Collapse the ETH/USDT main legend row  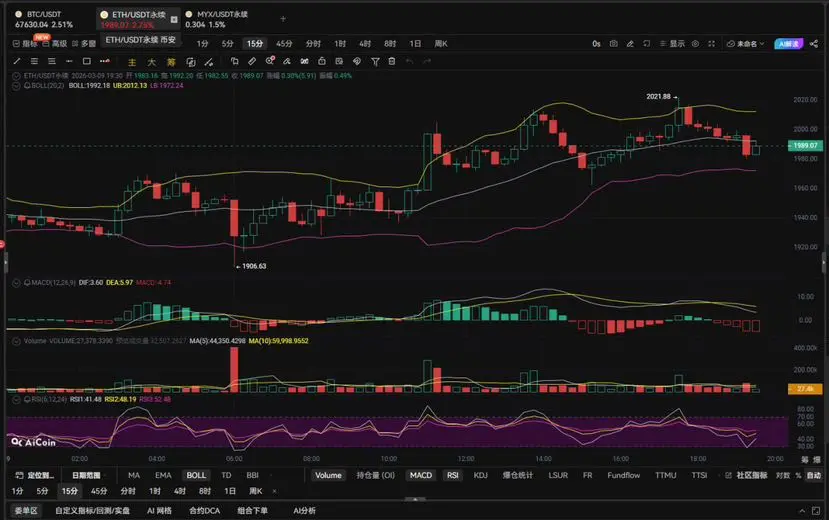(x=16, y=76)
